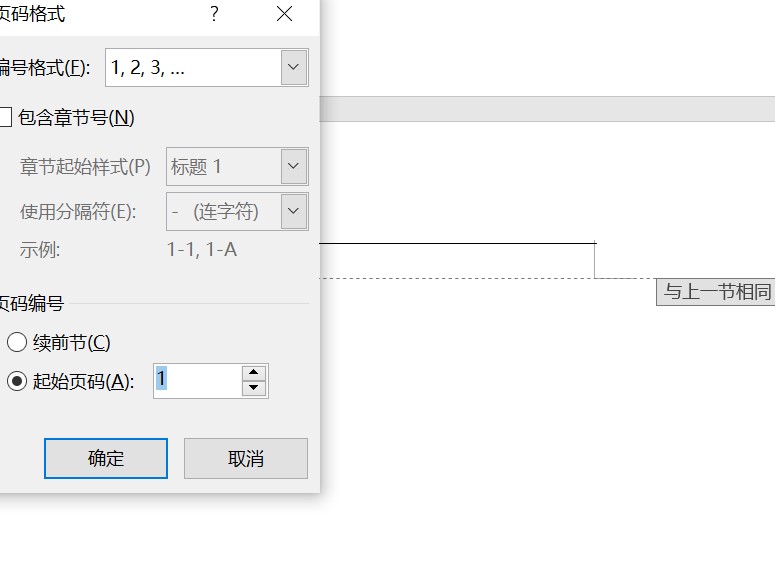
Task: Click the "1, 2, 3, ..." number format box
Action: tap(192, 68)
